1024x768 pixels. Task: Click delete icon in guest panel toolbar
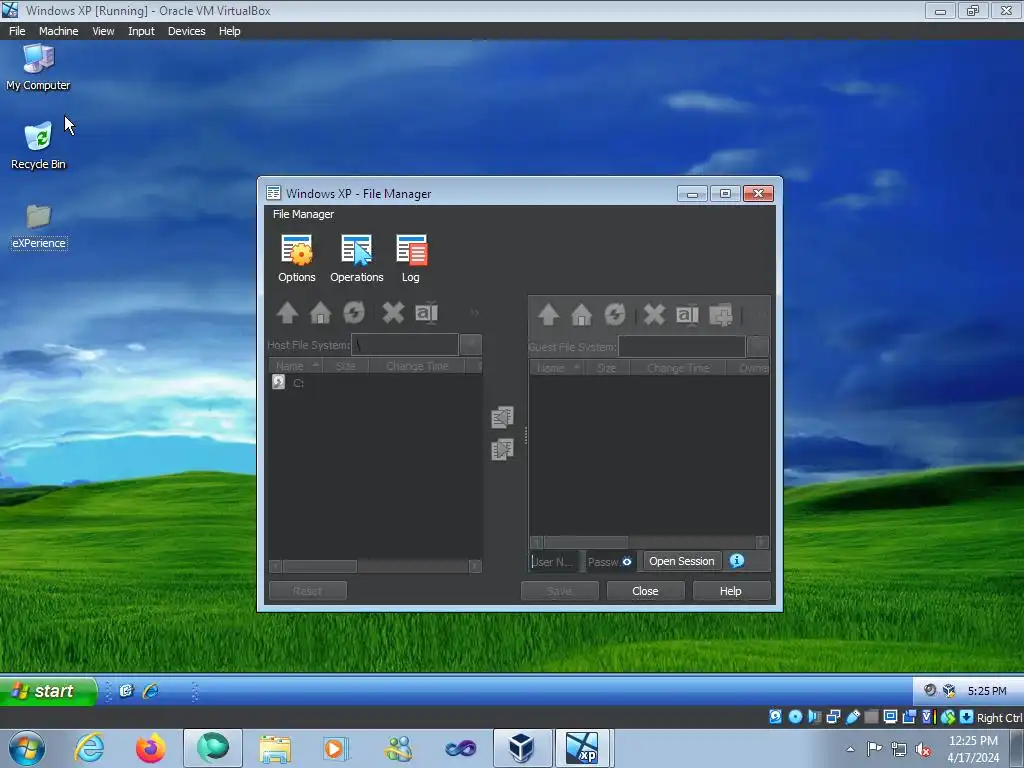click(x=654, y=315)
